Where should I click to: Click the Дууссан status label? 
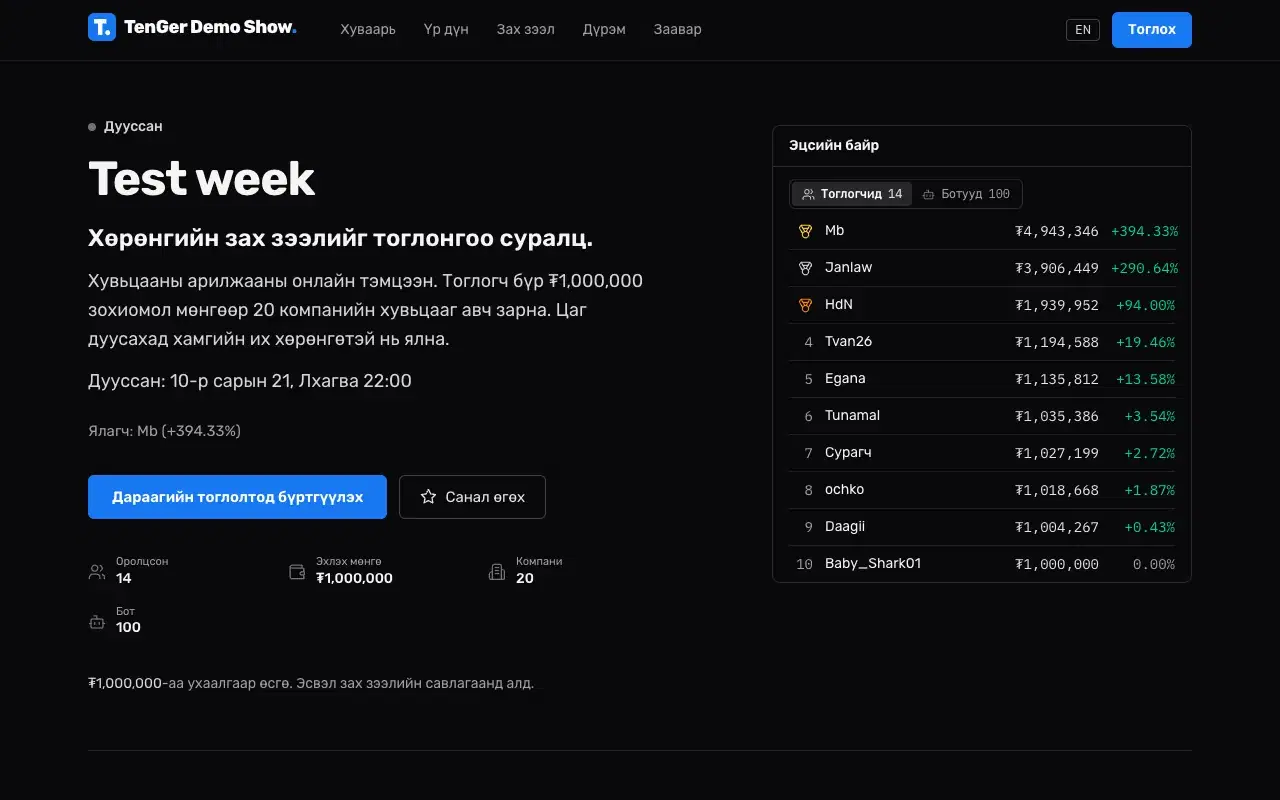[133, 127]
